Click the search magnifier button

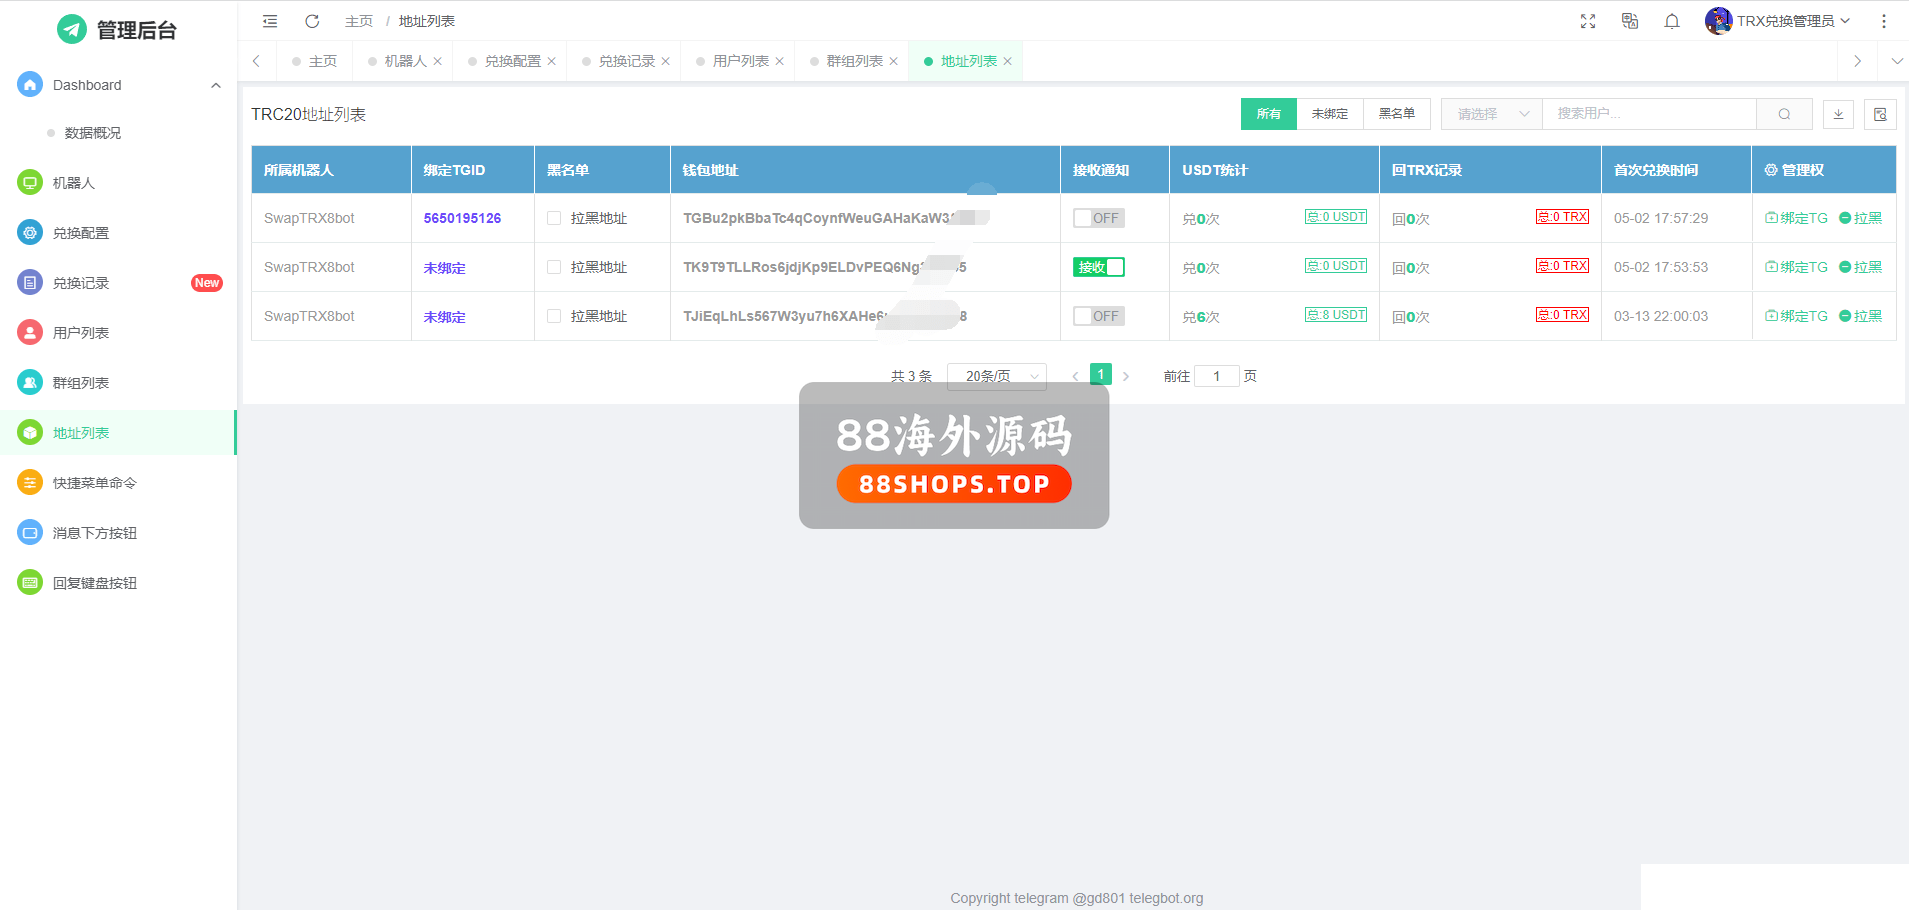tap(1784, 114)
